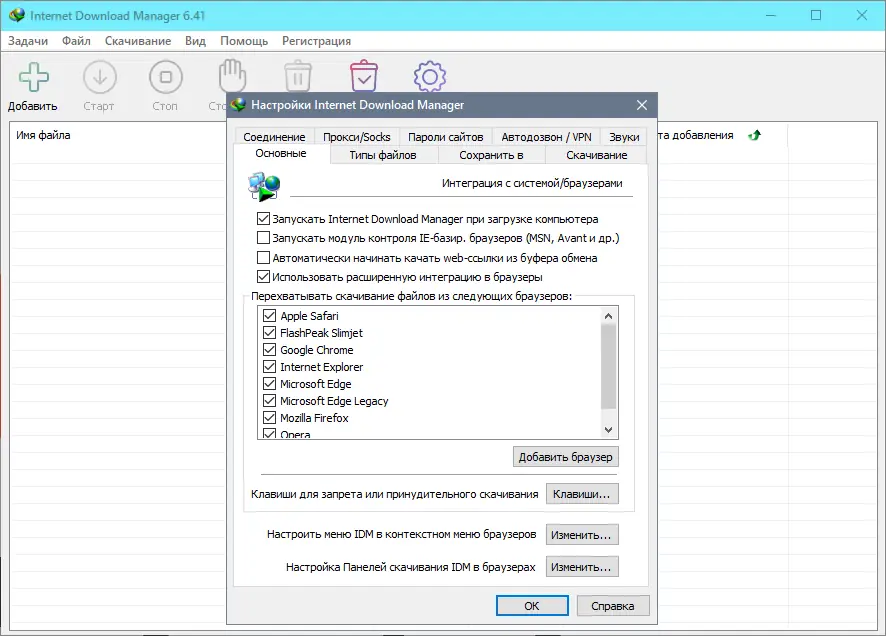The height and width of the screenshot is (636, 886).
Task: Open the Задачи menu
Action: pyautogui.click(x=28, y=41)
